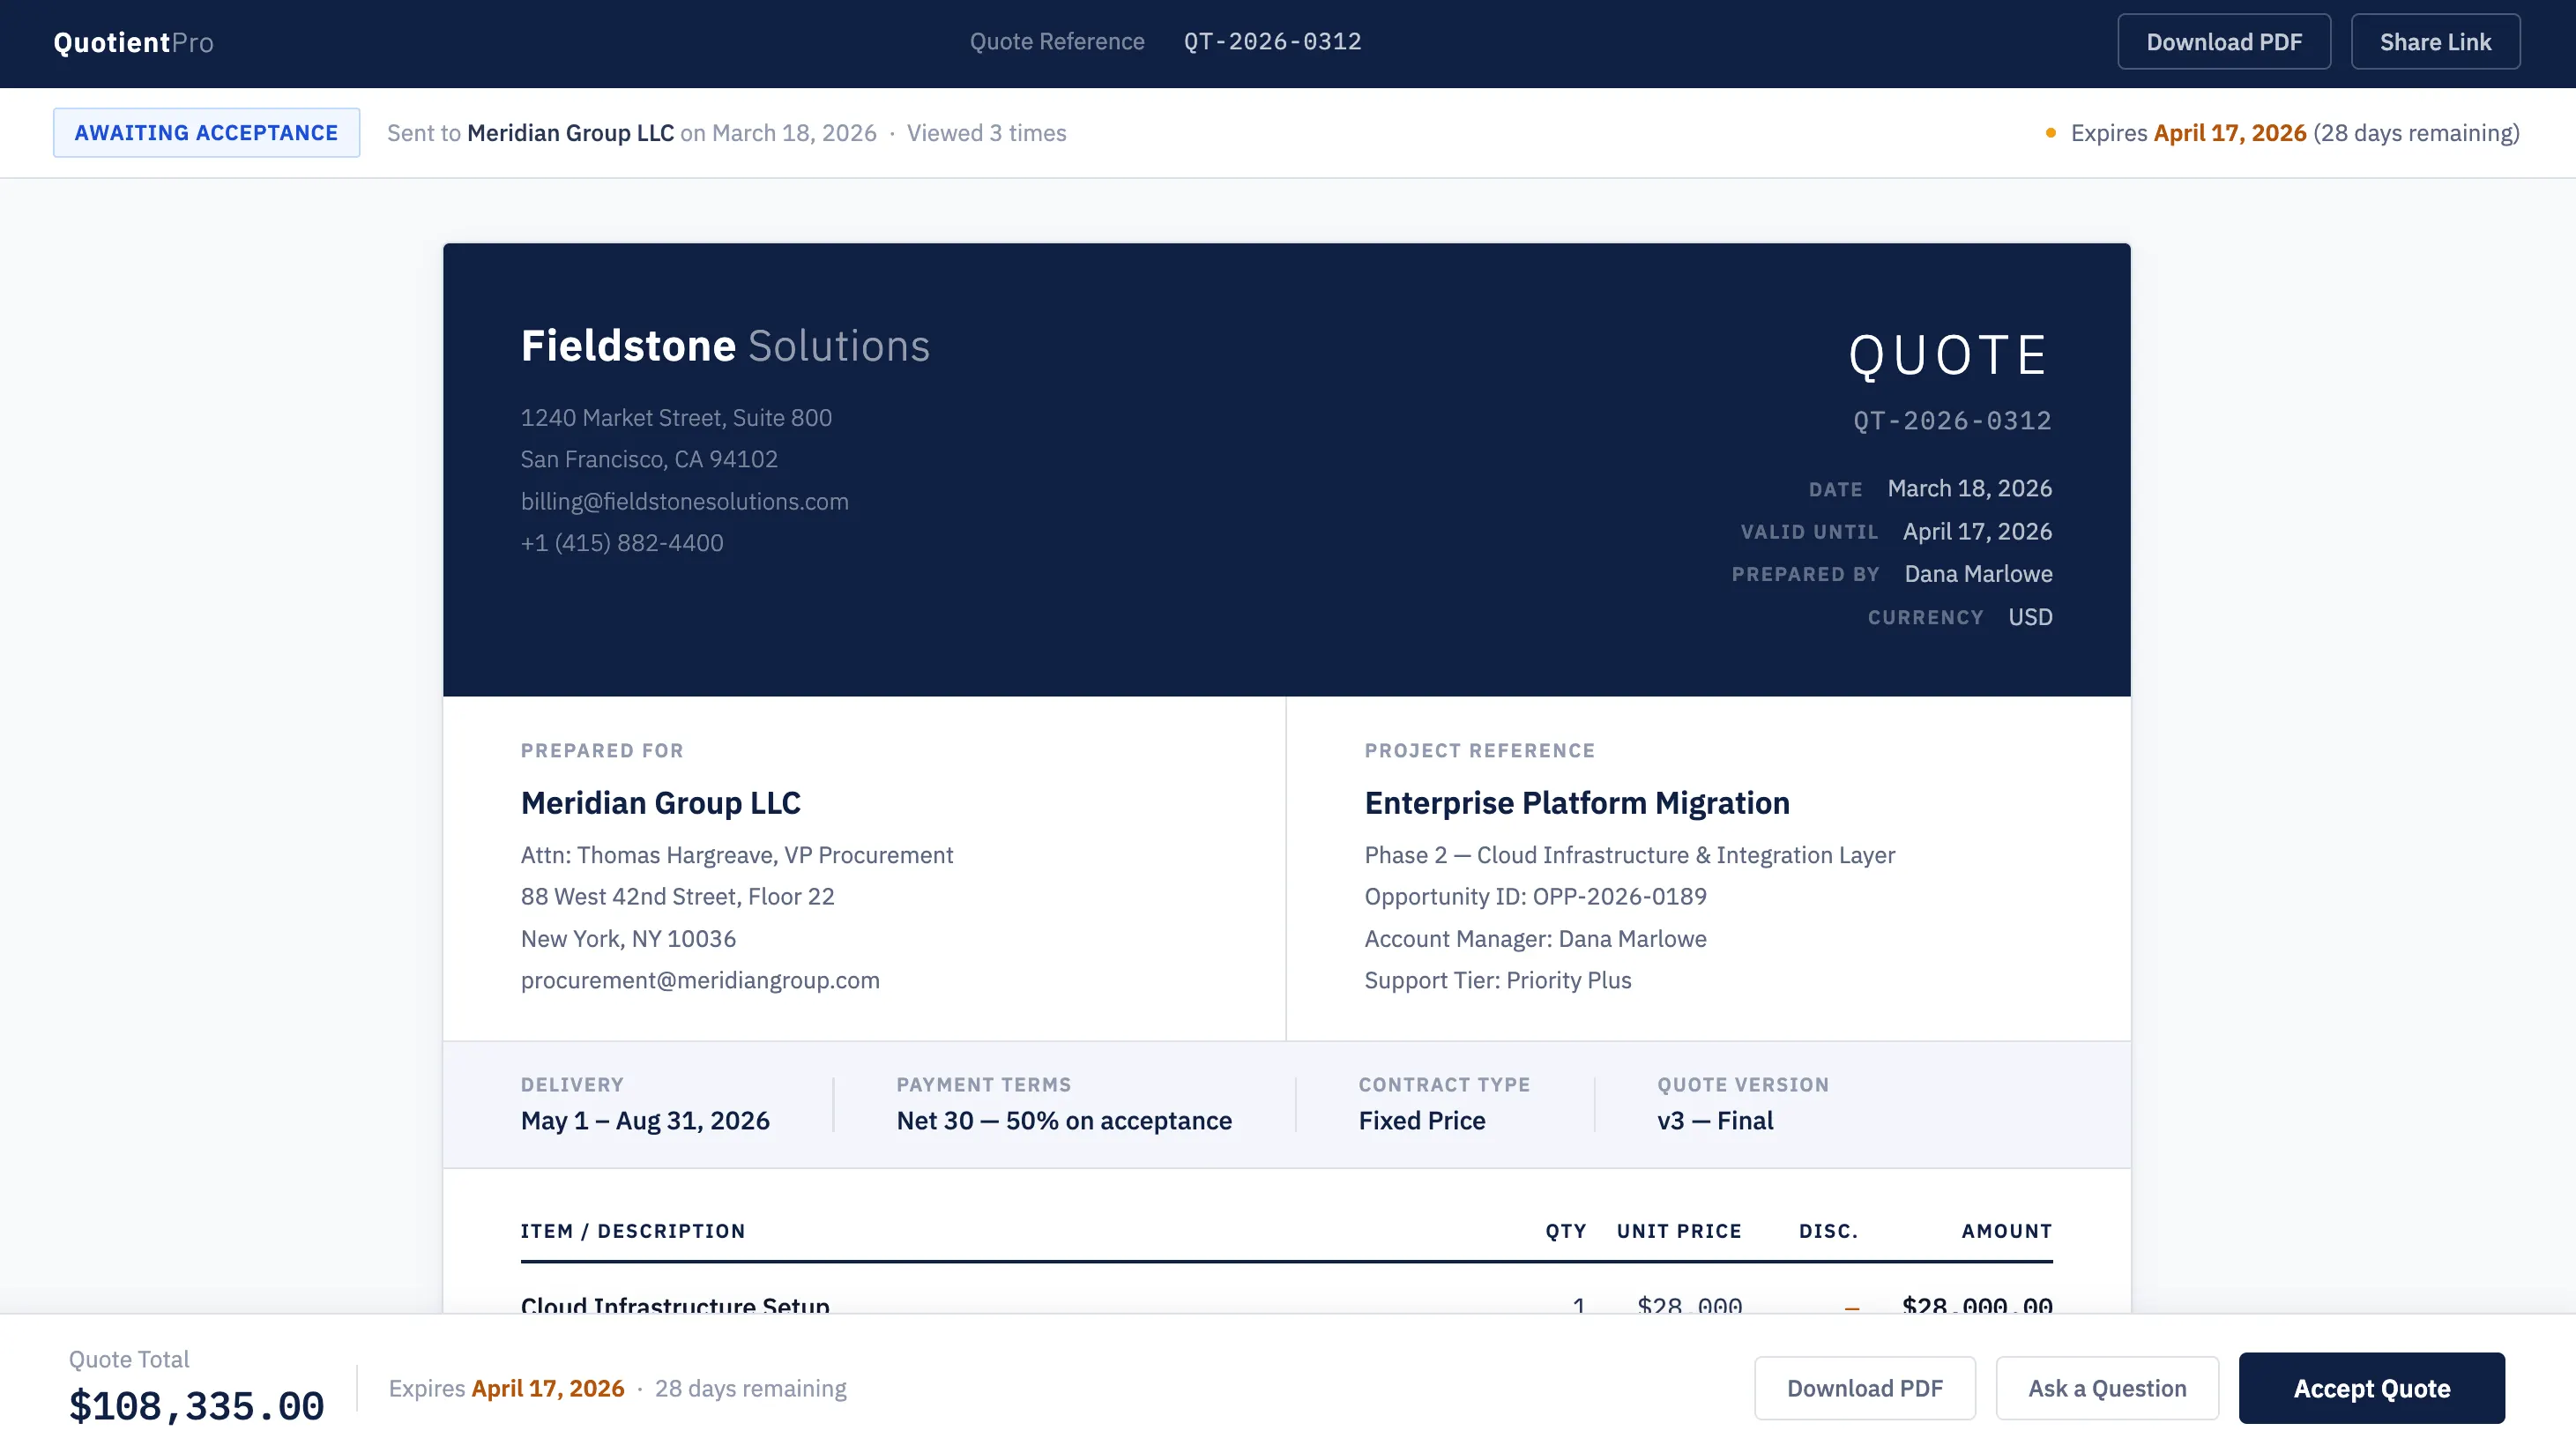Click Fieldstone Solutions company name
Viewport: 2576px width, 1453px height.
(x=725, y=346)
